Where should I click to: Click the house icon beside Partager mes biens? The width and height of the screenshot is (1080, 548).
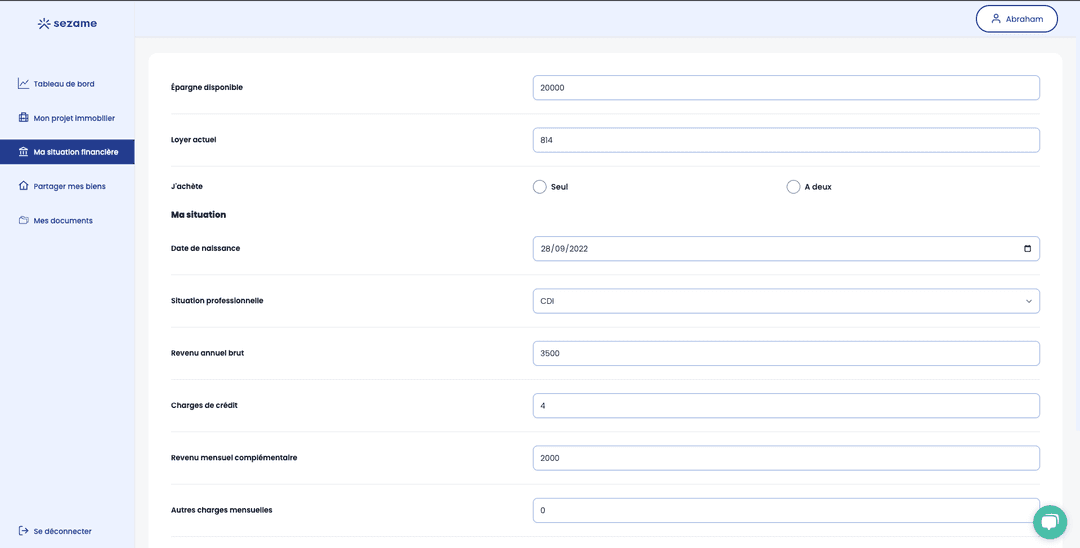[23, 186]
